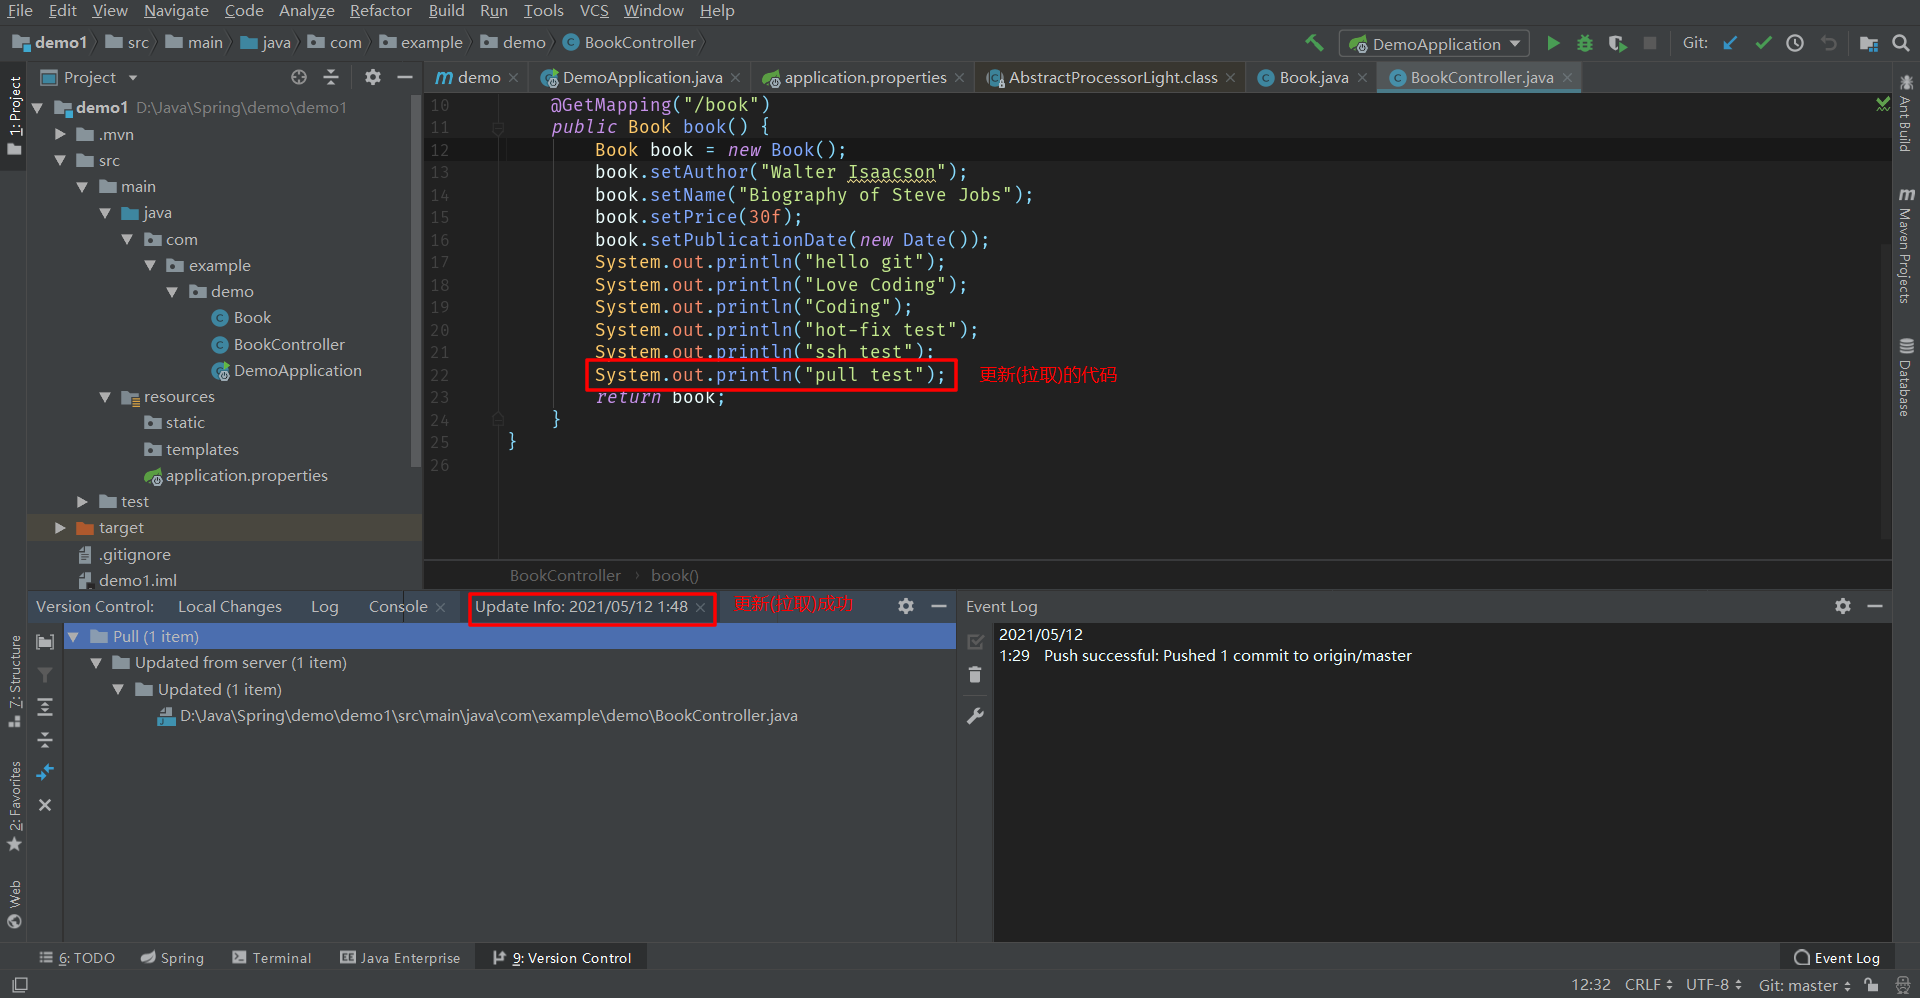The image size is (1920, 998).
Task: Click the scroll-from-source target icon in Project panel
Action: point(299,77)
